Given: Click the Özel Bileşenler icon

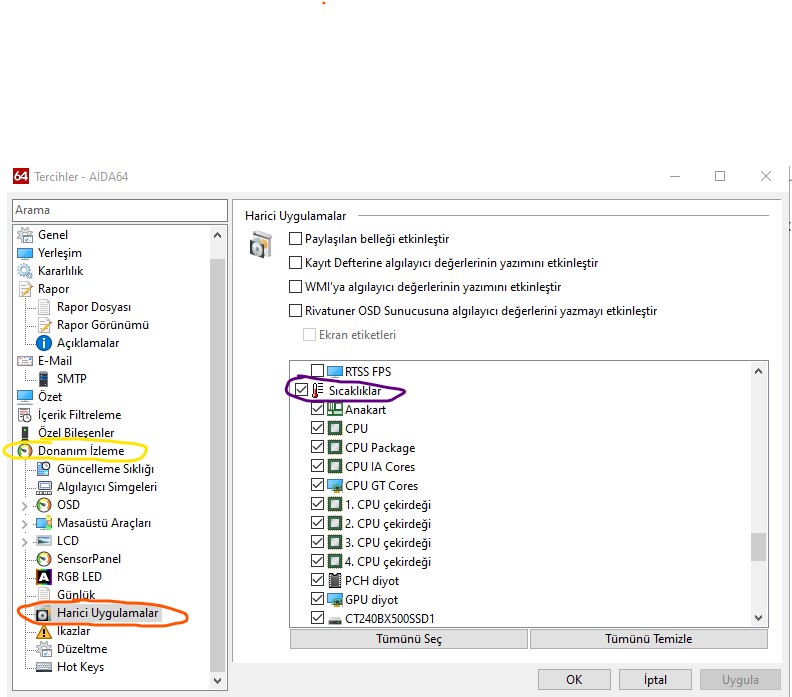Looking at the screenshot, I should tap(25, 433).
